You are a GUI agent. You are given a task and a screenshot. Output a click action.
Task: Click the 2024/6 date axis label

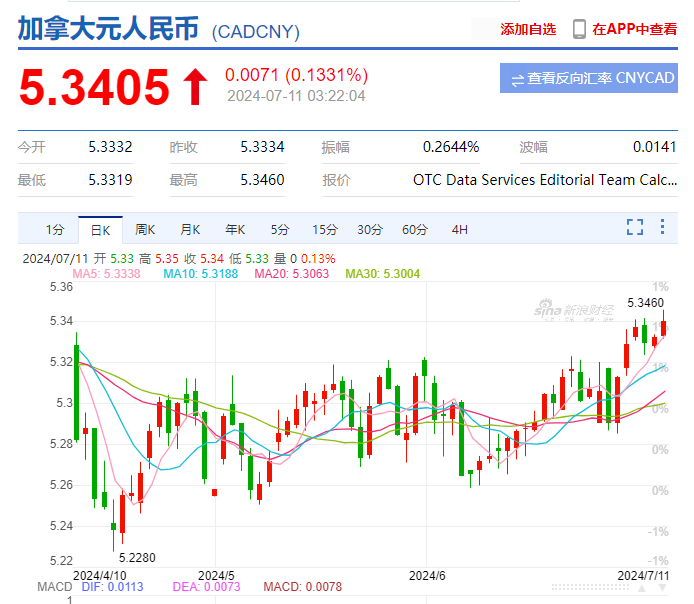tap(427, 576)
